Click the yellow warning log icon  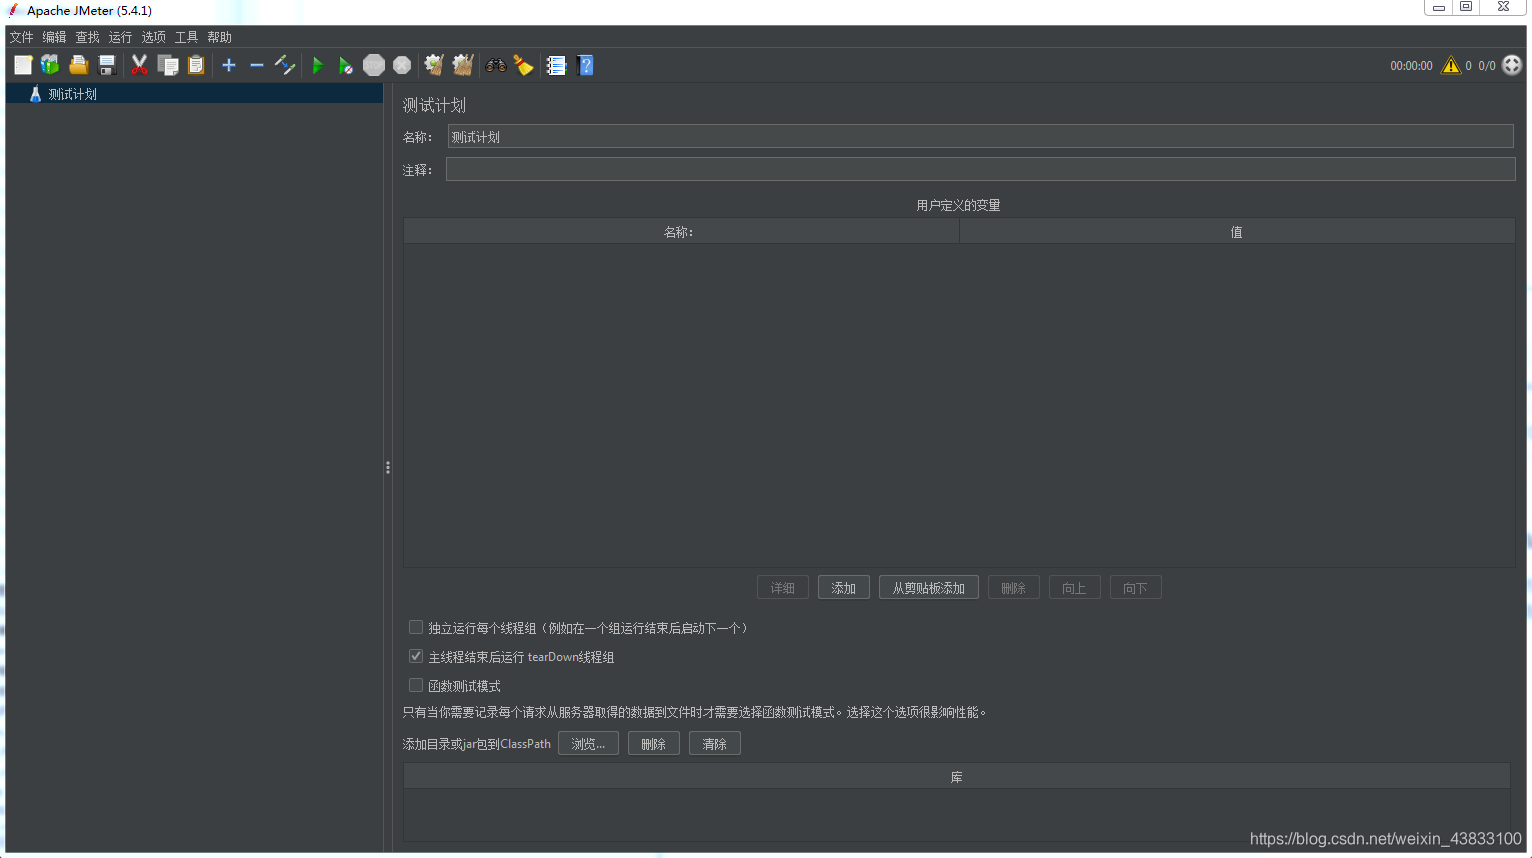(x=1451, y=65)
